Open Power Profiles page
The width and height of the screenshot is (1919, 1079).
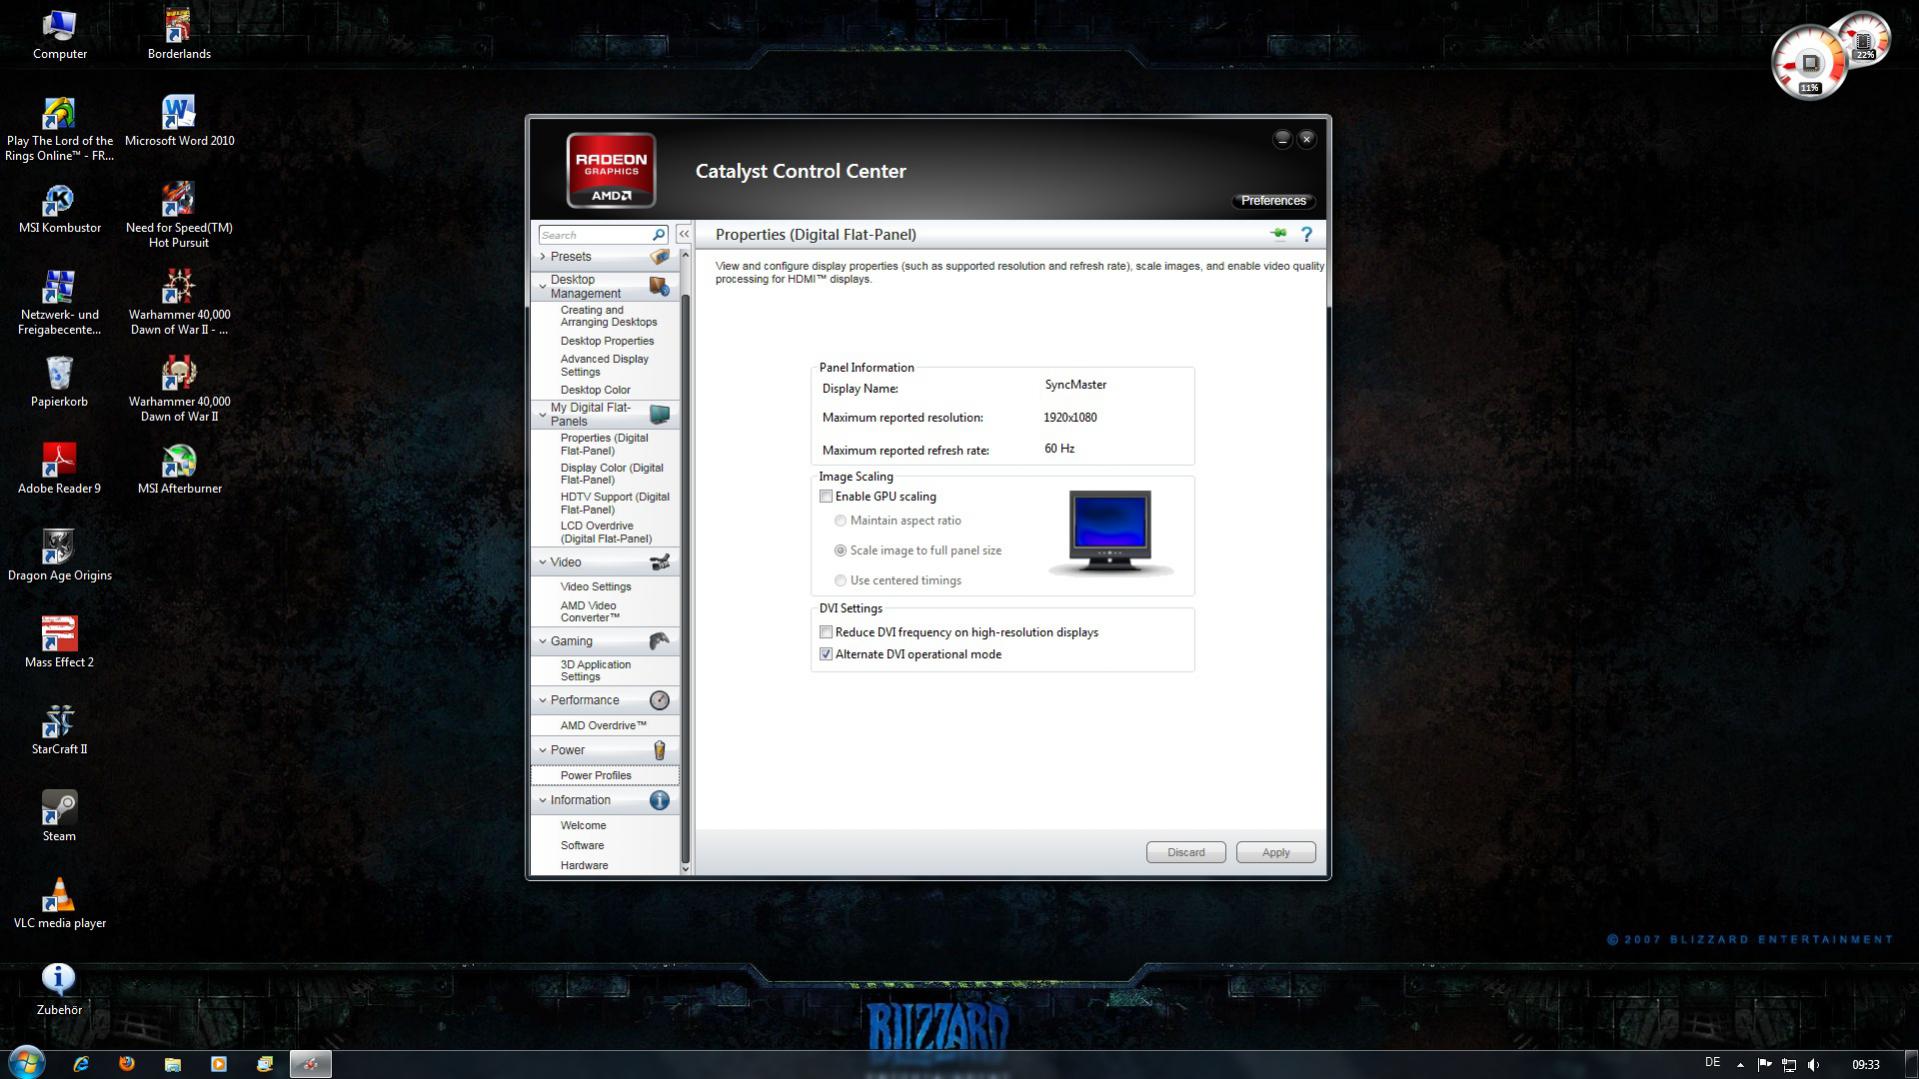596,776
